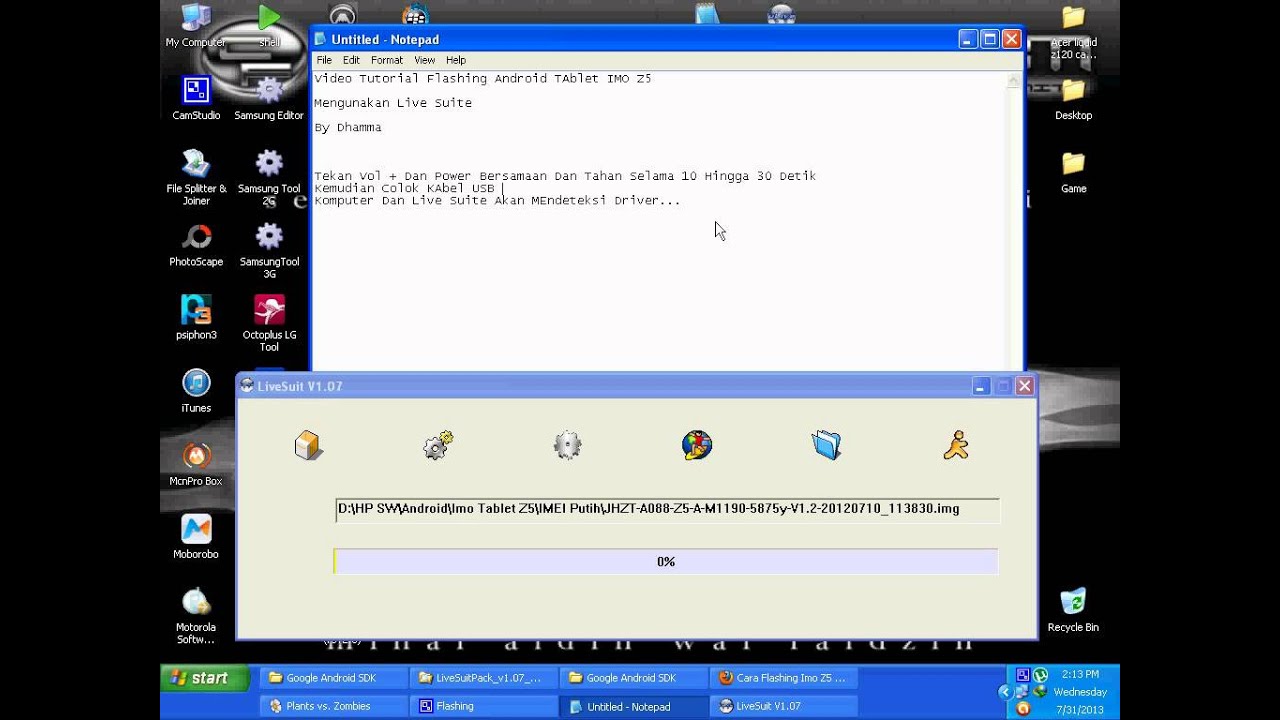Select the Samsung Editor desktop icon

[x=269, y=98]
